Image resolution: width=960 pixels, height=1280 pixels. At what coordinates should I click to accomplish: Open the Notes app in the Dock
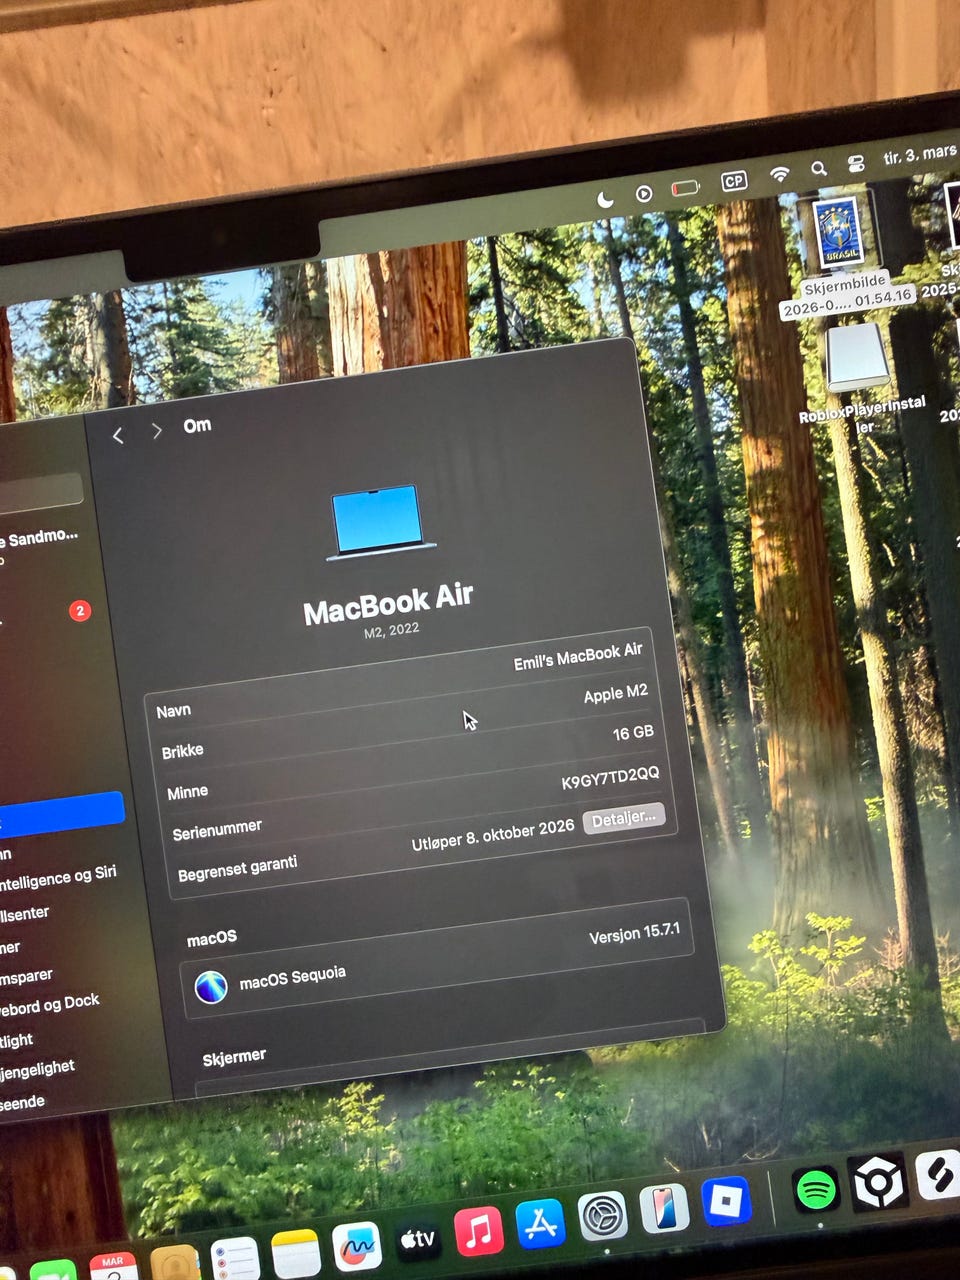[296, 1255]
